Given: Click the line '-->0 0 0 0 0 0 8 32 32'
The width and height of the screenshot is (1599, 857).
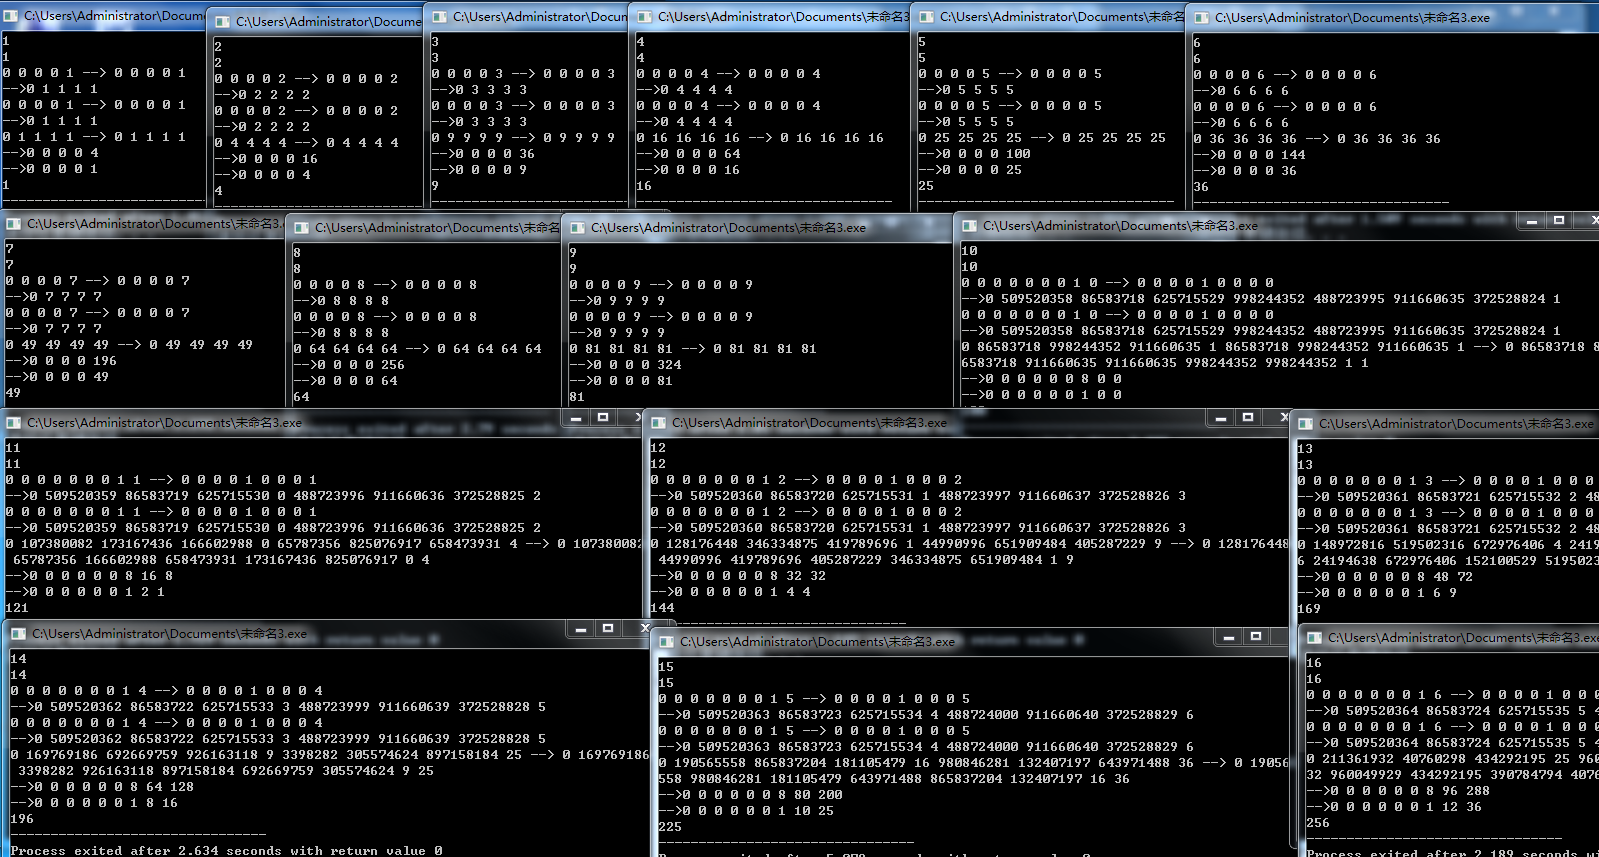Looking at the screenshot, I should click(738, 576).
